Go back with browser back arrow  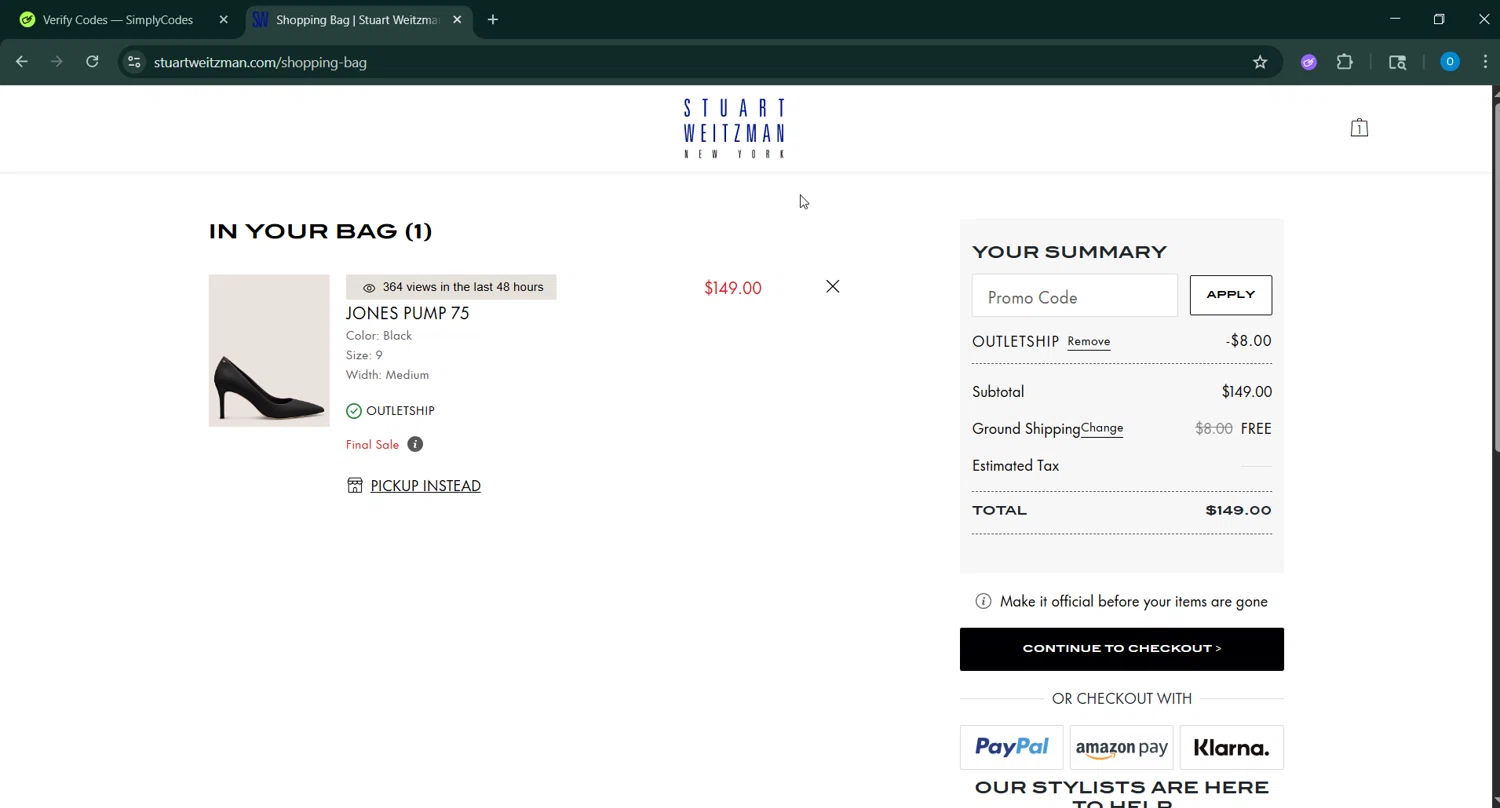[22, 62]
